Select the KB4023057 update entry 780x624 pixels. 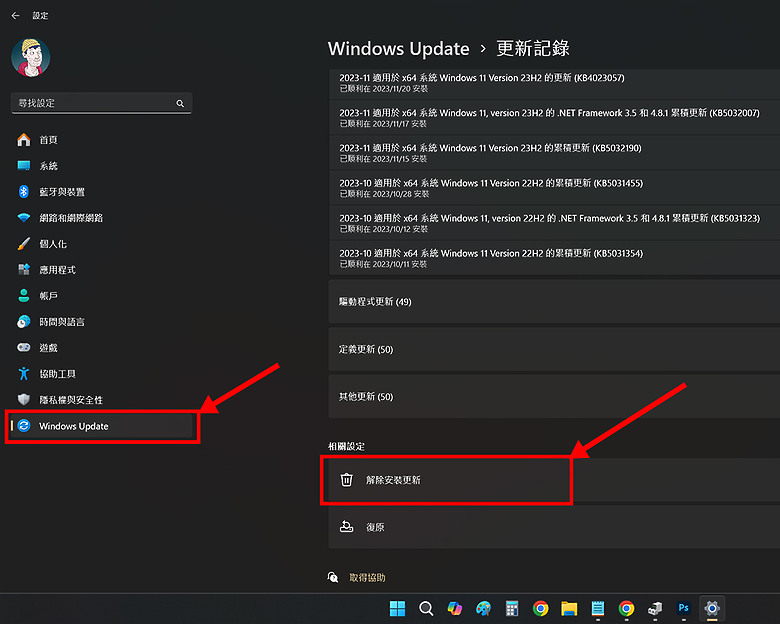click(x=554, y=83)
